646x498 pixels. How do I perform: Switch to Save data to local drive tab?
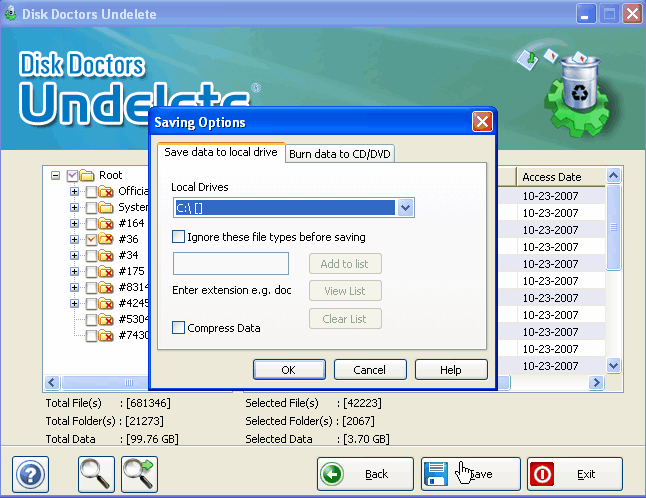[x=221, y=152]
